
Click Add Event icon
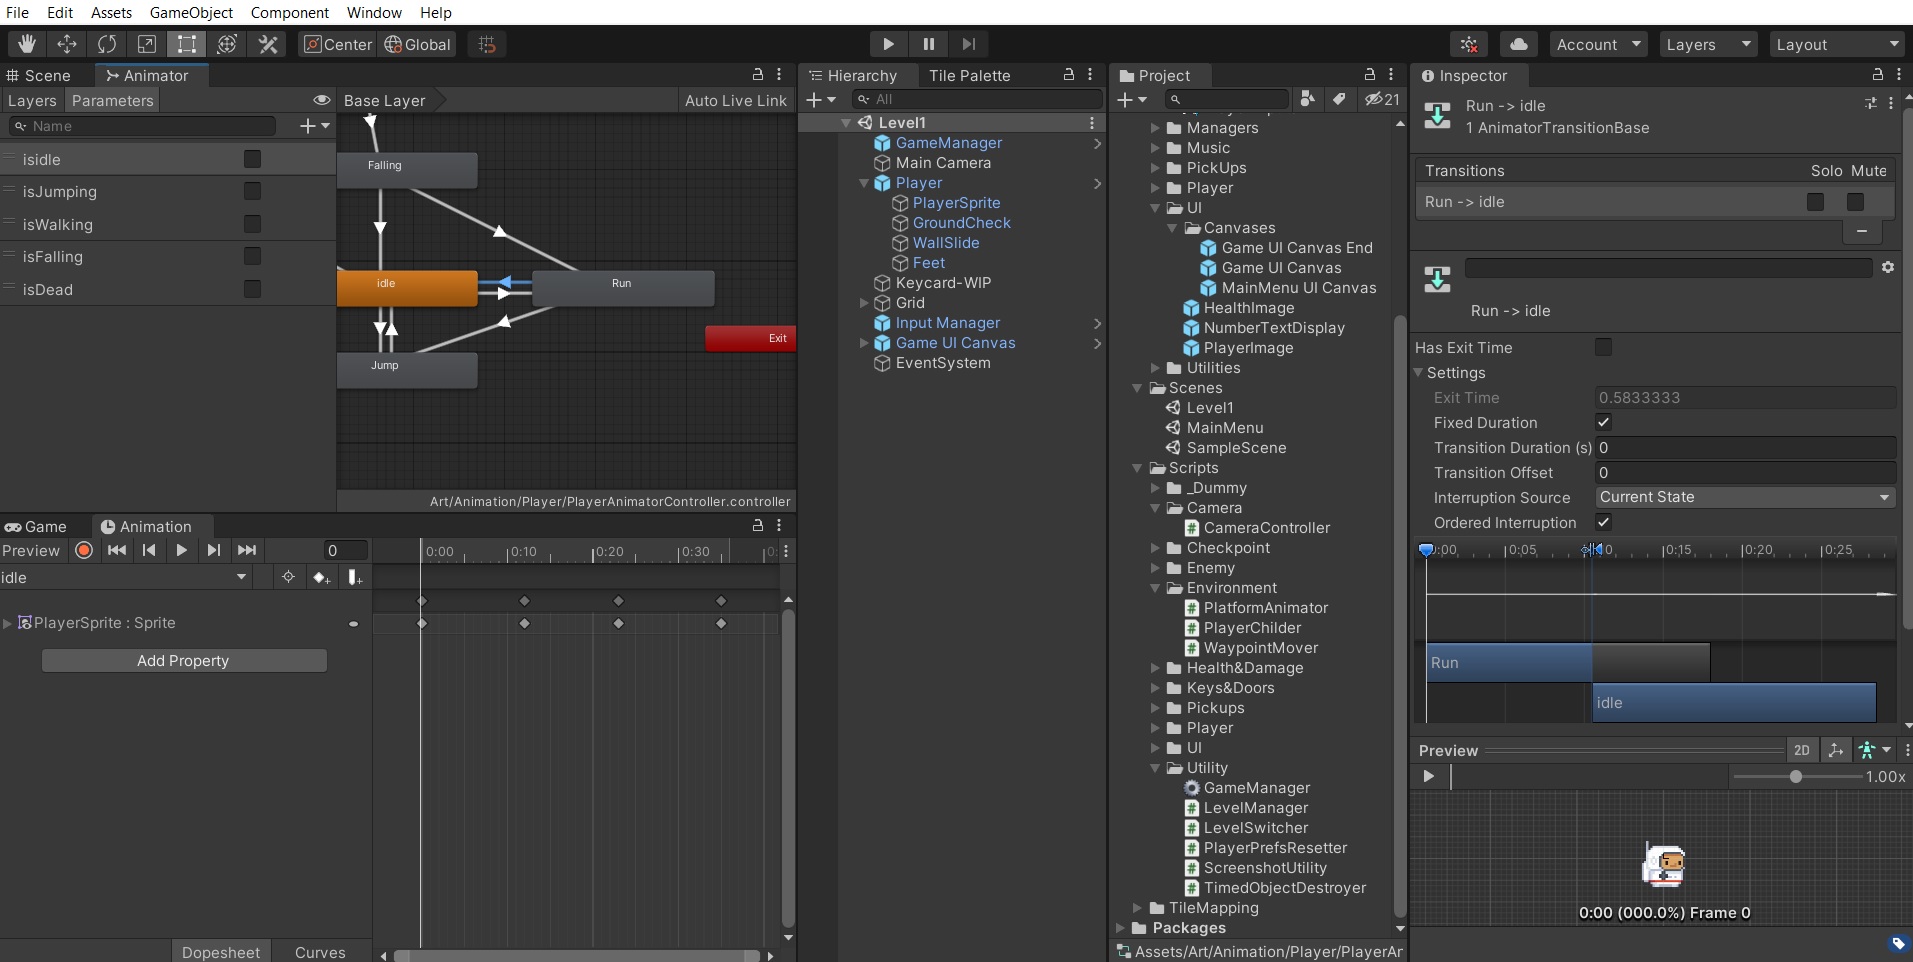point(354,577)
